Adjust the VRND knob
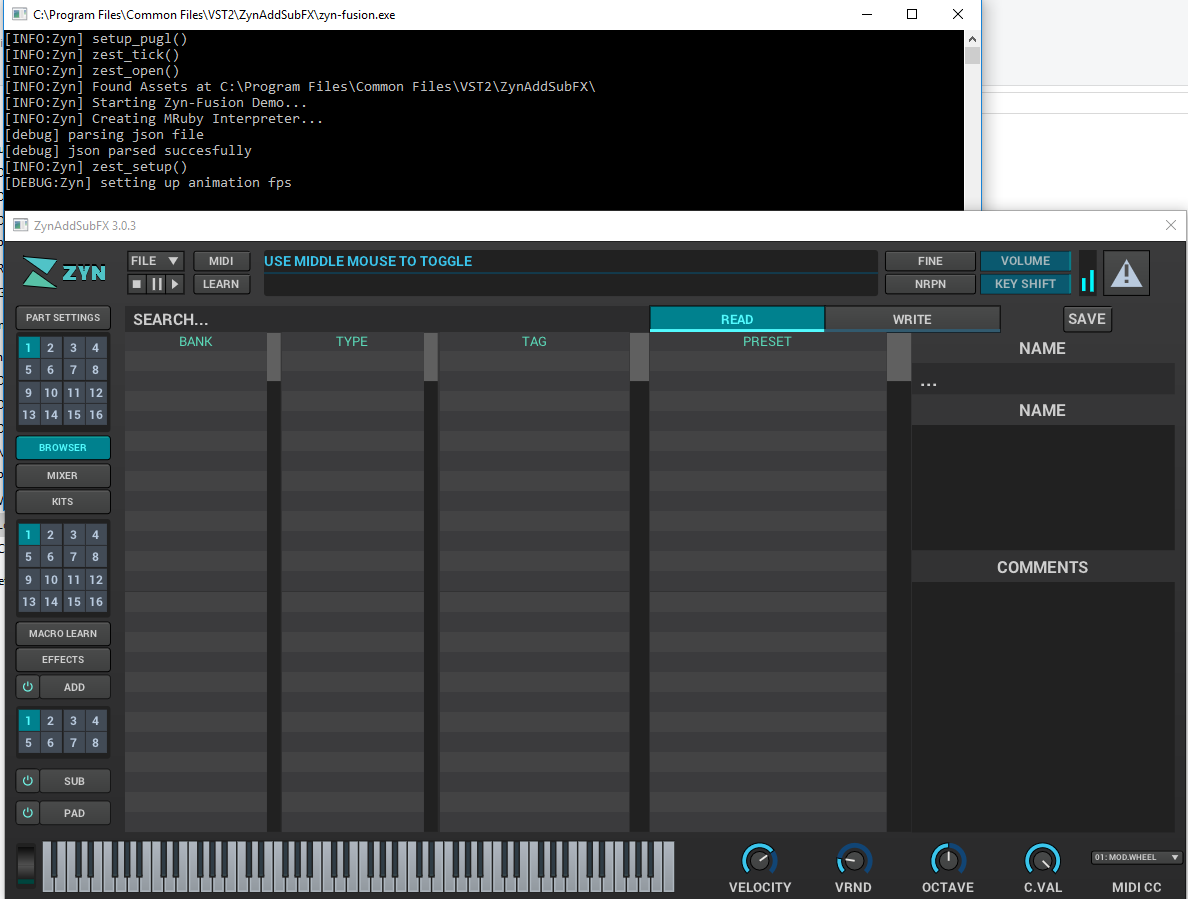This screenshot has height=899, width=1188. point(854,860)
